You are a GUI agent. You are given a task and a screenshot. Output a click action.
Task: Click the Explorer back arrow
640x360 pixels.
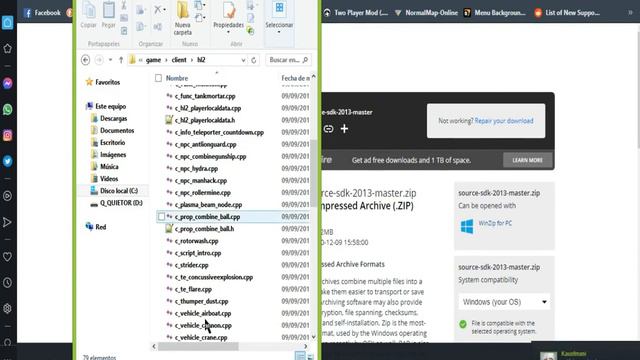[85, 60]
